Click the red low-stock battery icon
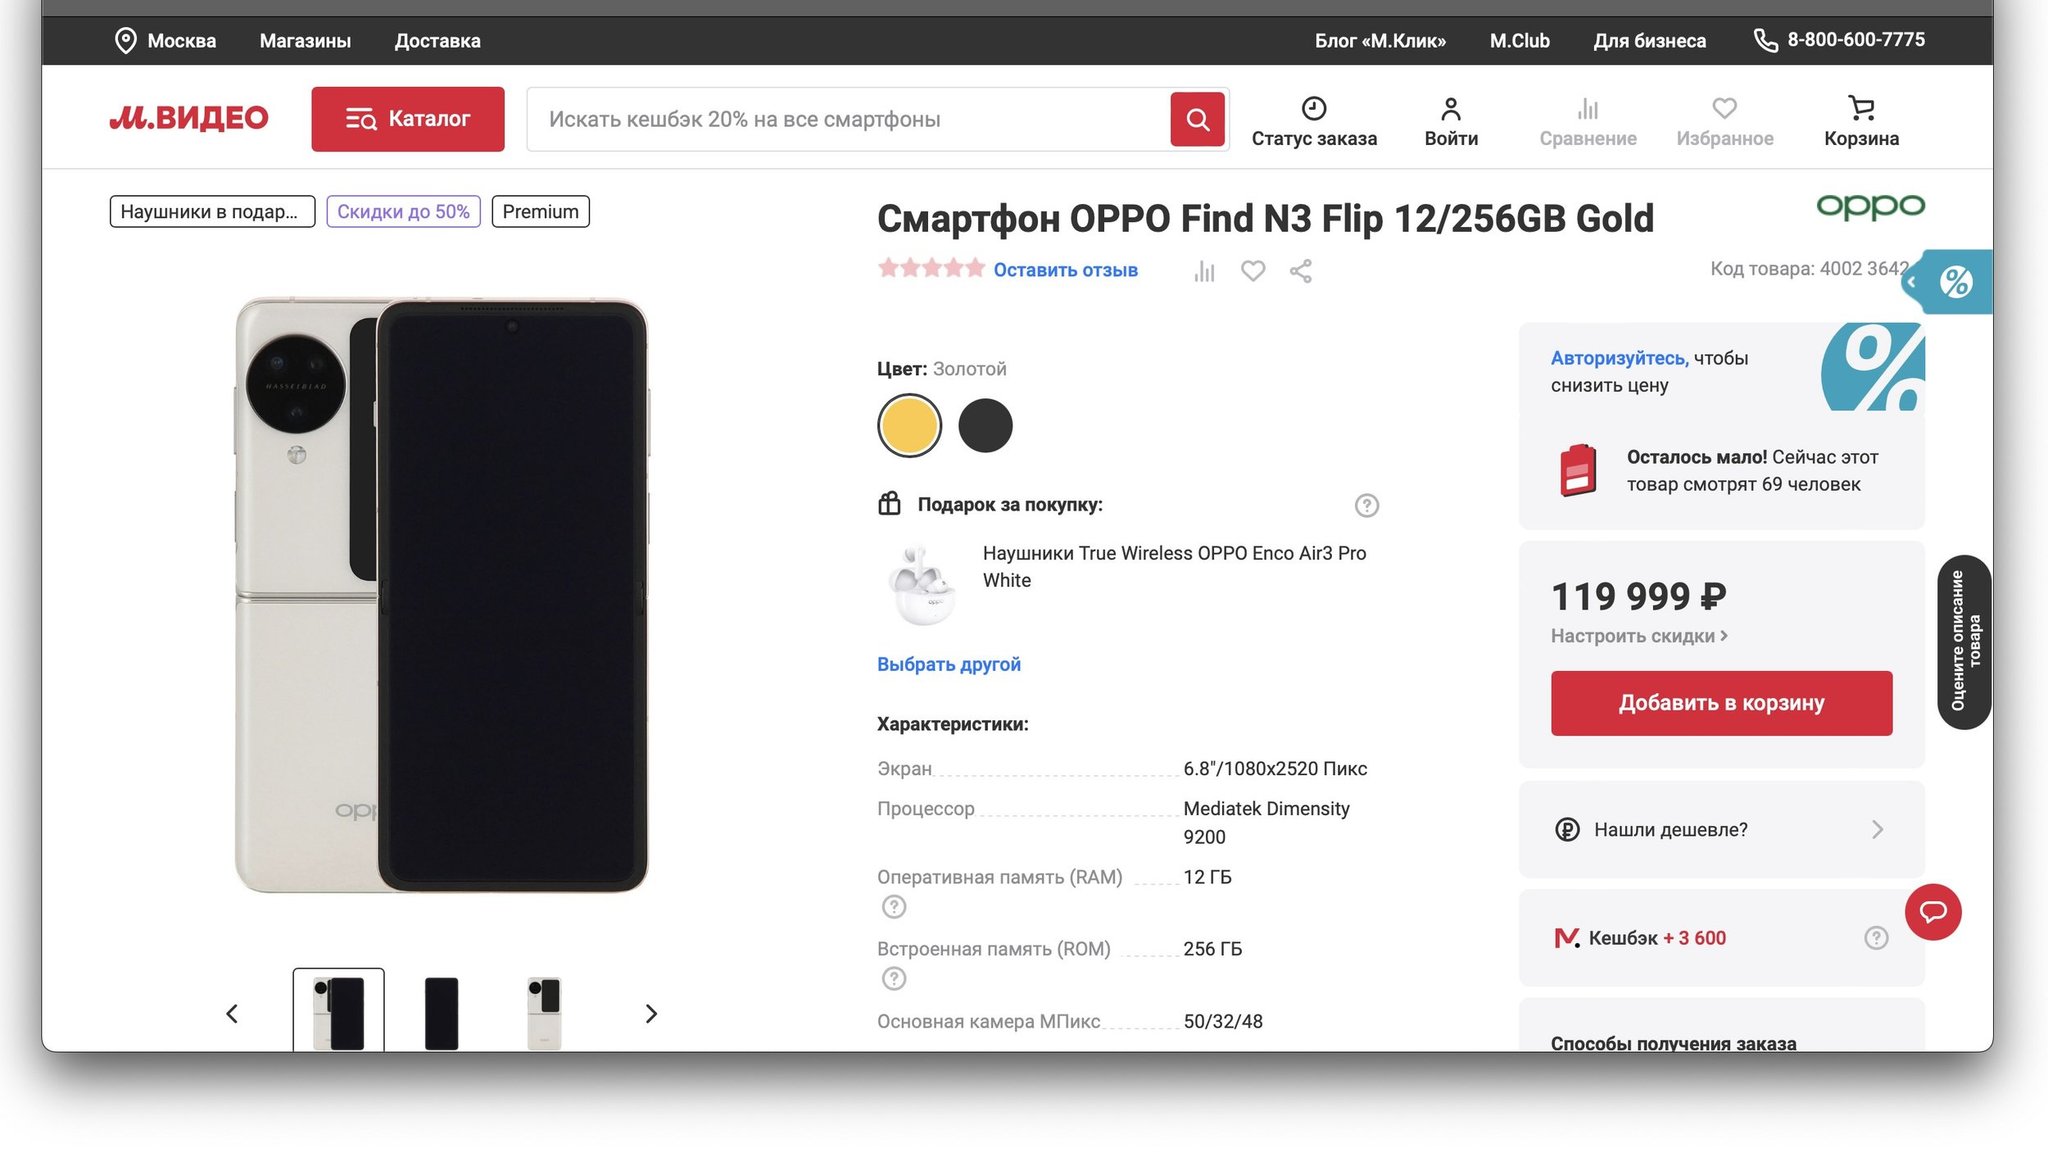The image size is (2048, 1152). pos(1578,470)
